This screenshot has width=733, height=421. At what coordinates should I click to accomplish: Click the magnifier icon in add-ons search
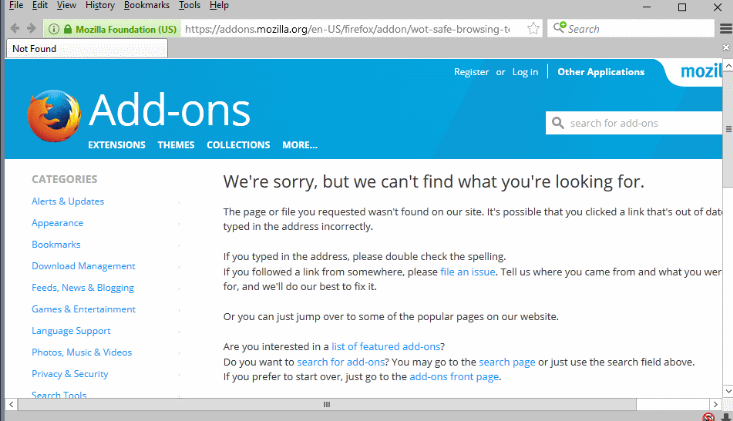click(x=558, y=123)
